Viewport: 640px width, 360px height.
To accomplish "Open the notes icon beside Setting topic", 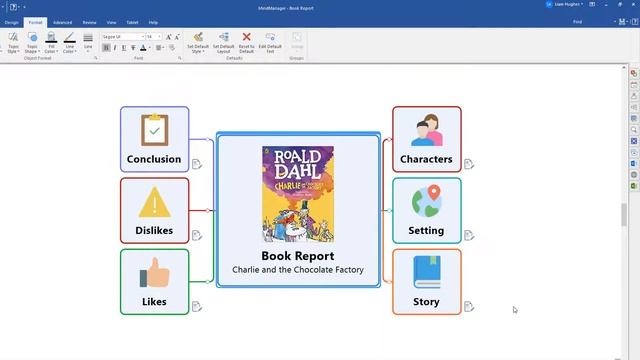I will [x=469, y=235].
